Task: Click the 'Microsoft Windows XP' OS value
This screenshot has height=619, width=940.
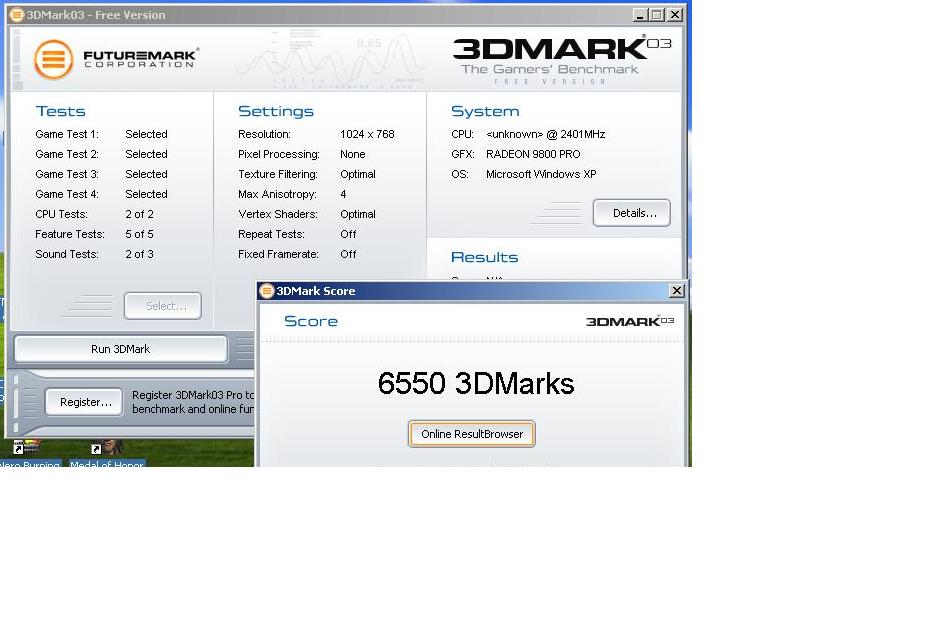Action: [541, 174]
